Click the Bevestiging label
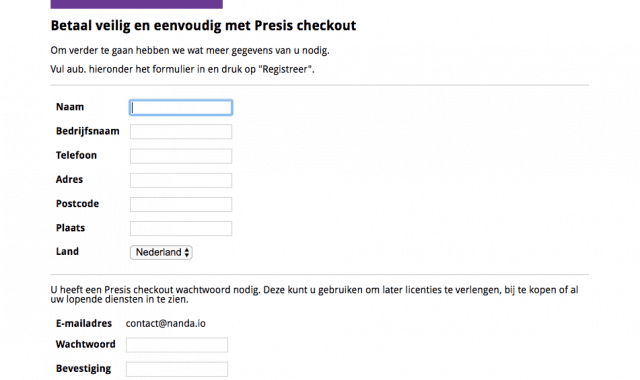The height and width of the screenshot is (380, 640). (x=83, y=369)
